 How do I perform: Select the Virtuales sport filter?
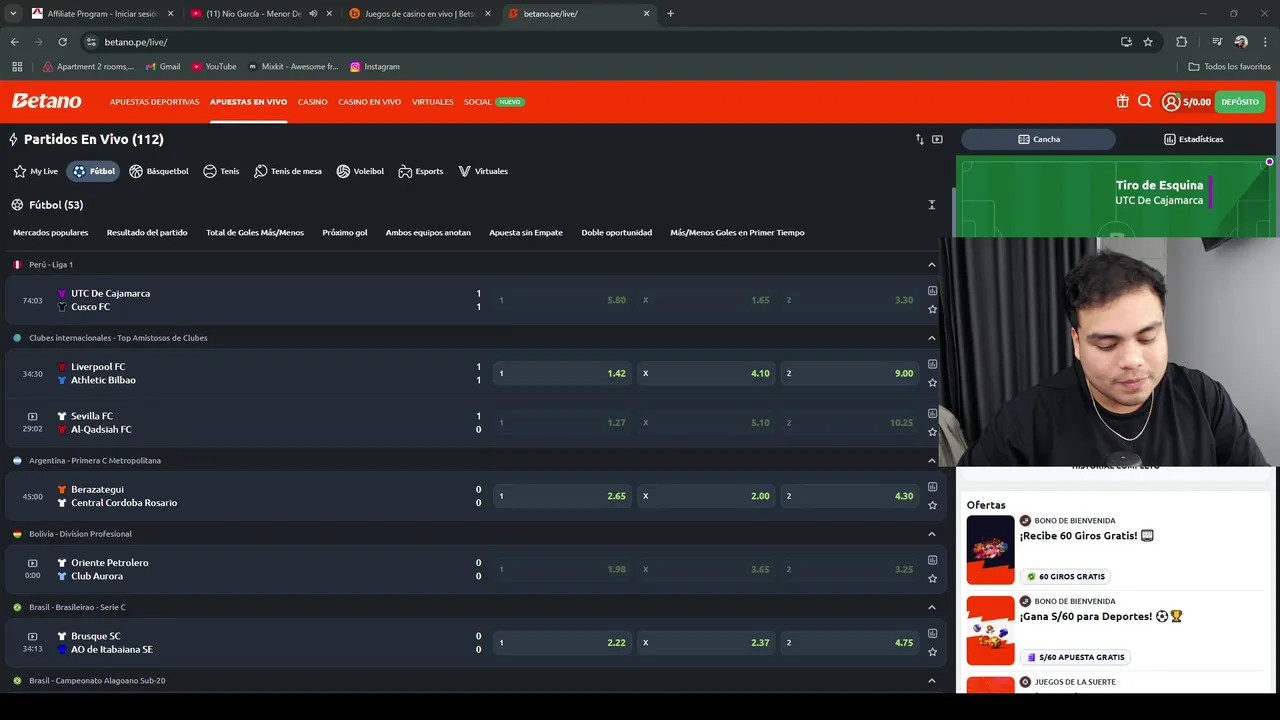[x=483, y=171]
